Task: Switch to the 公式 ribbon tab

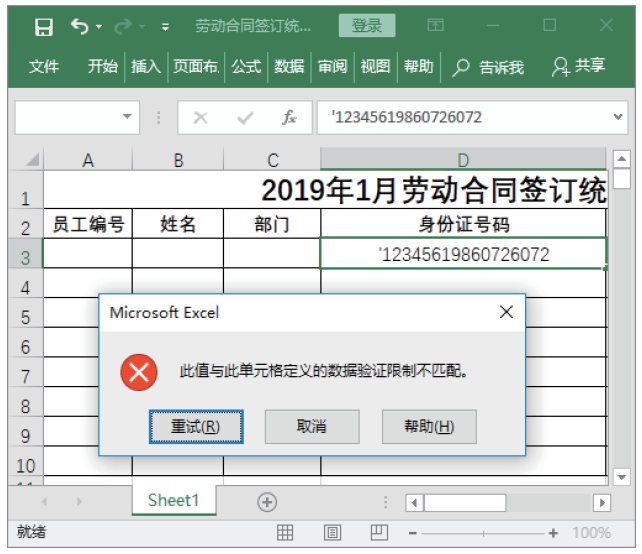Action: 246,66
